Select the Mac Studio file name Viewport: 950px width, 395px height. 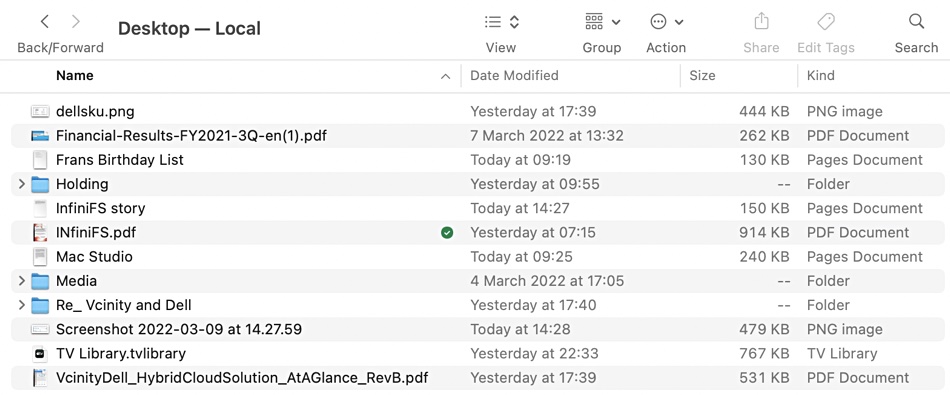click(94, 257)
